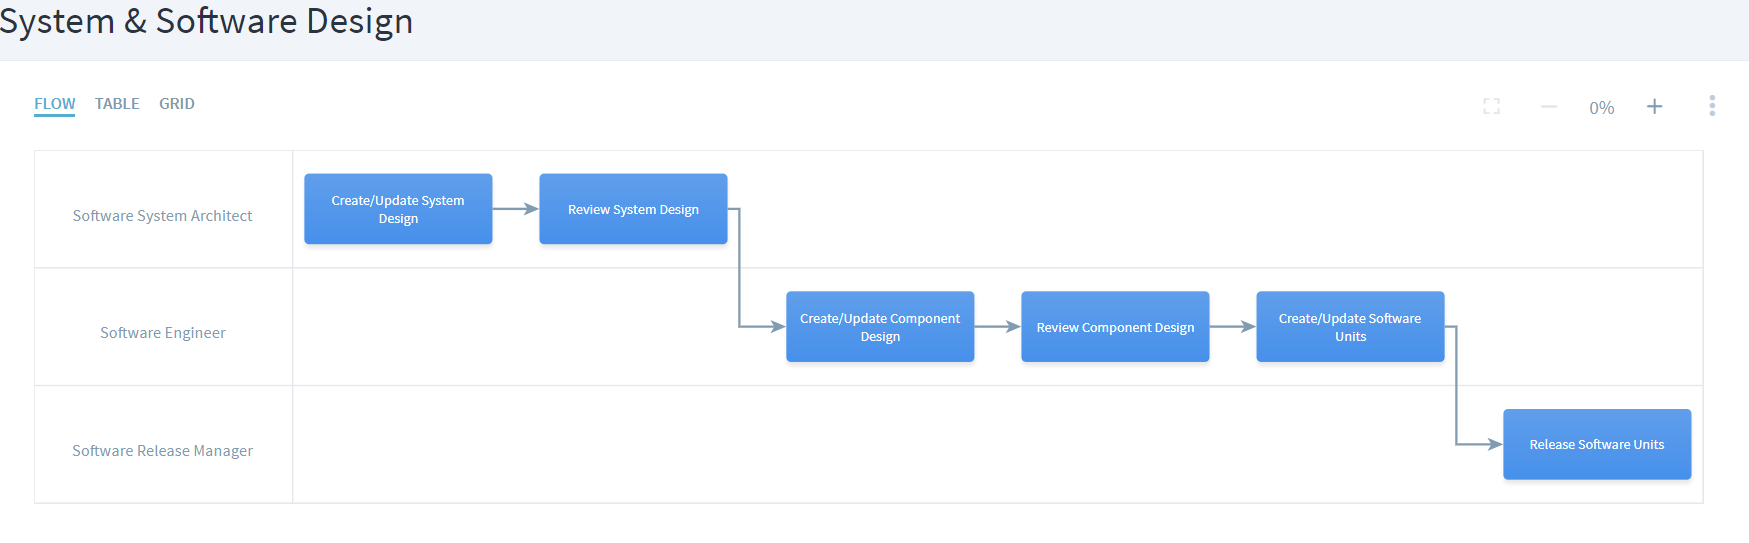The height and width of the screenshot is (543, 1749).
Task: Switch to the FLOW tab
Action: pos(54,104)
